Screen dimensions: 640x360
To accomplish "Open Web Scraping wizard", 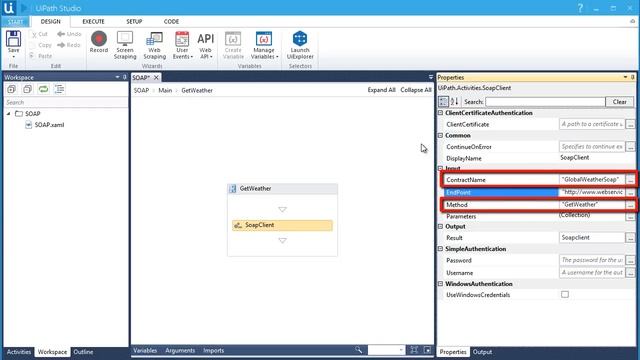I will tap(154, 45).
